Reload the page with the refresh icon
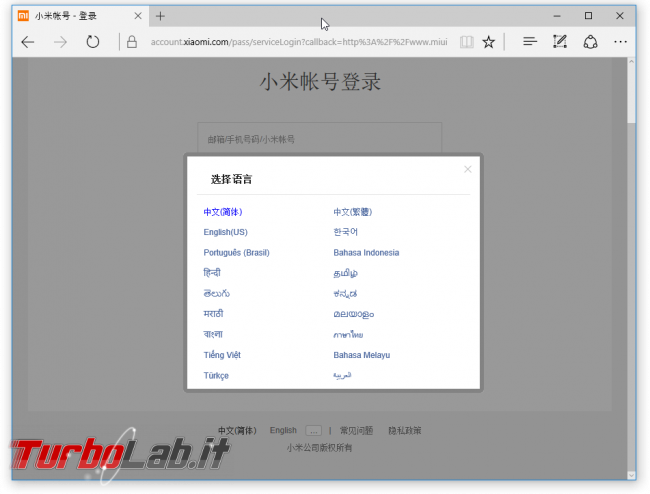The height and width of the screenshot is (494, 650). tap(93, 42)
